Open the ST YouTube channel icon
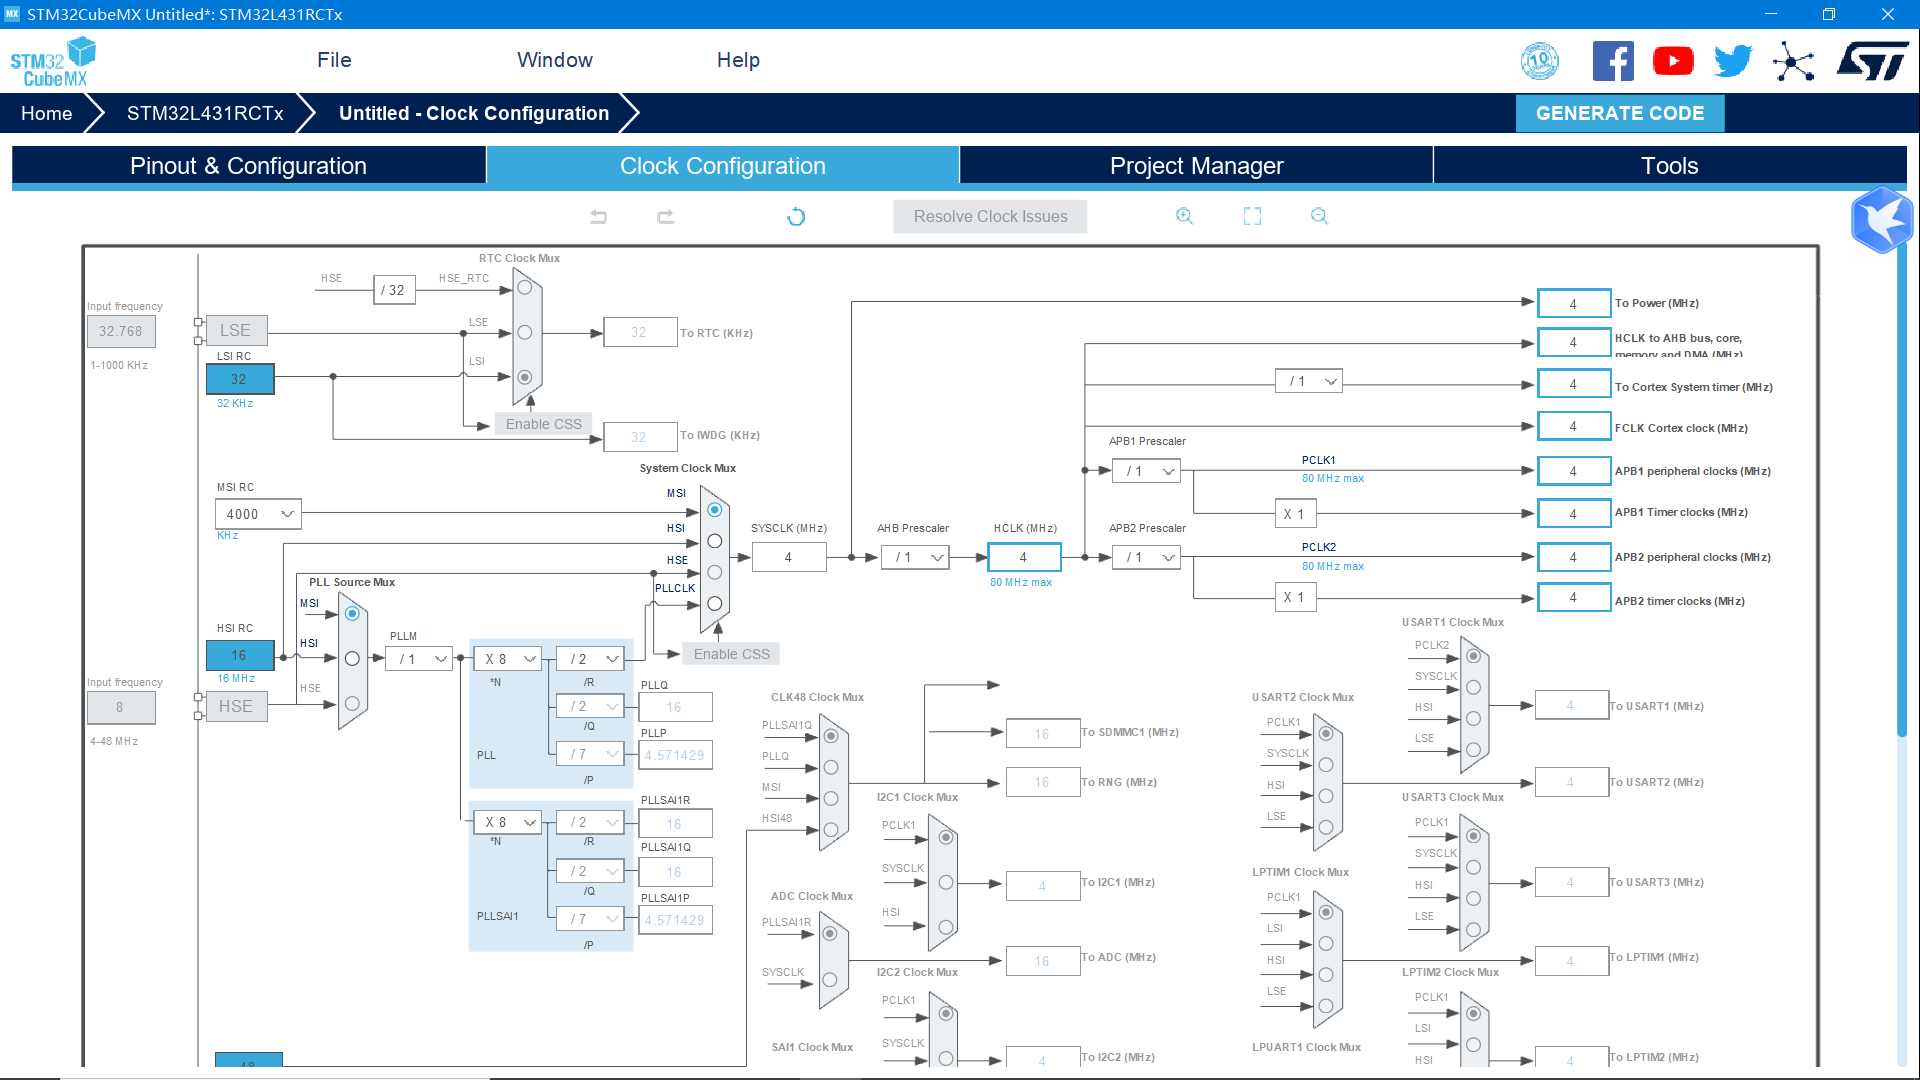1920x1080 pixels. click(x=1672, y=61)
